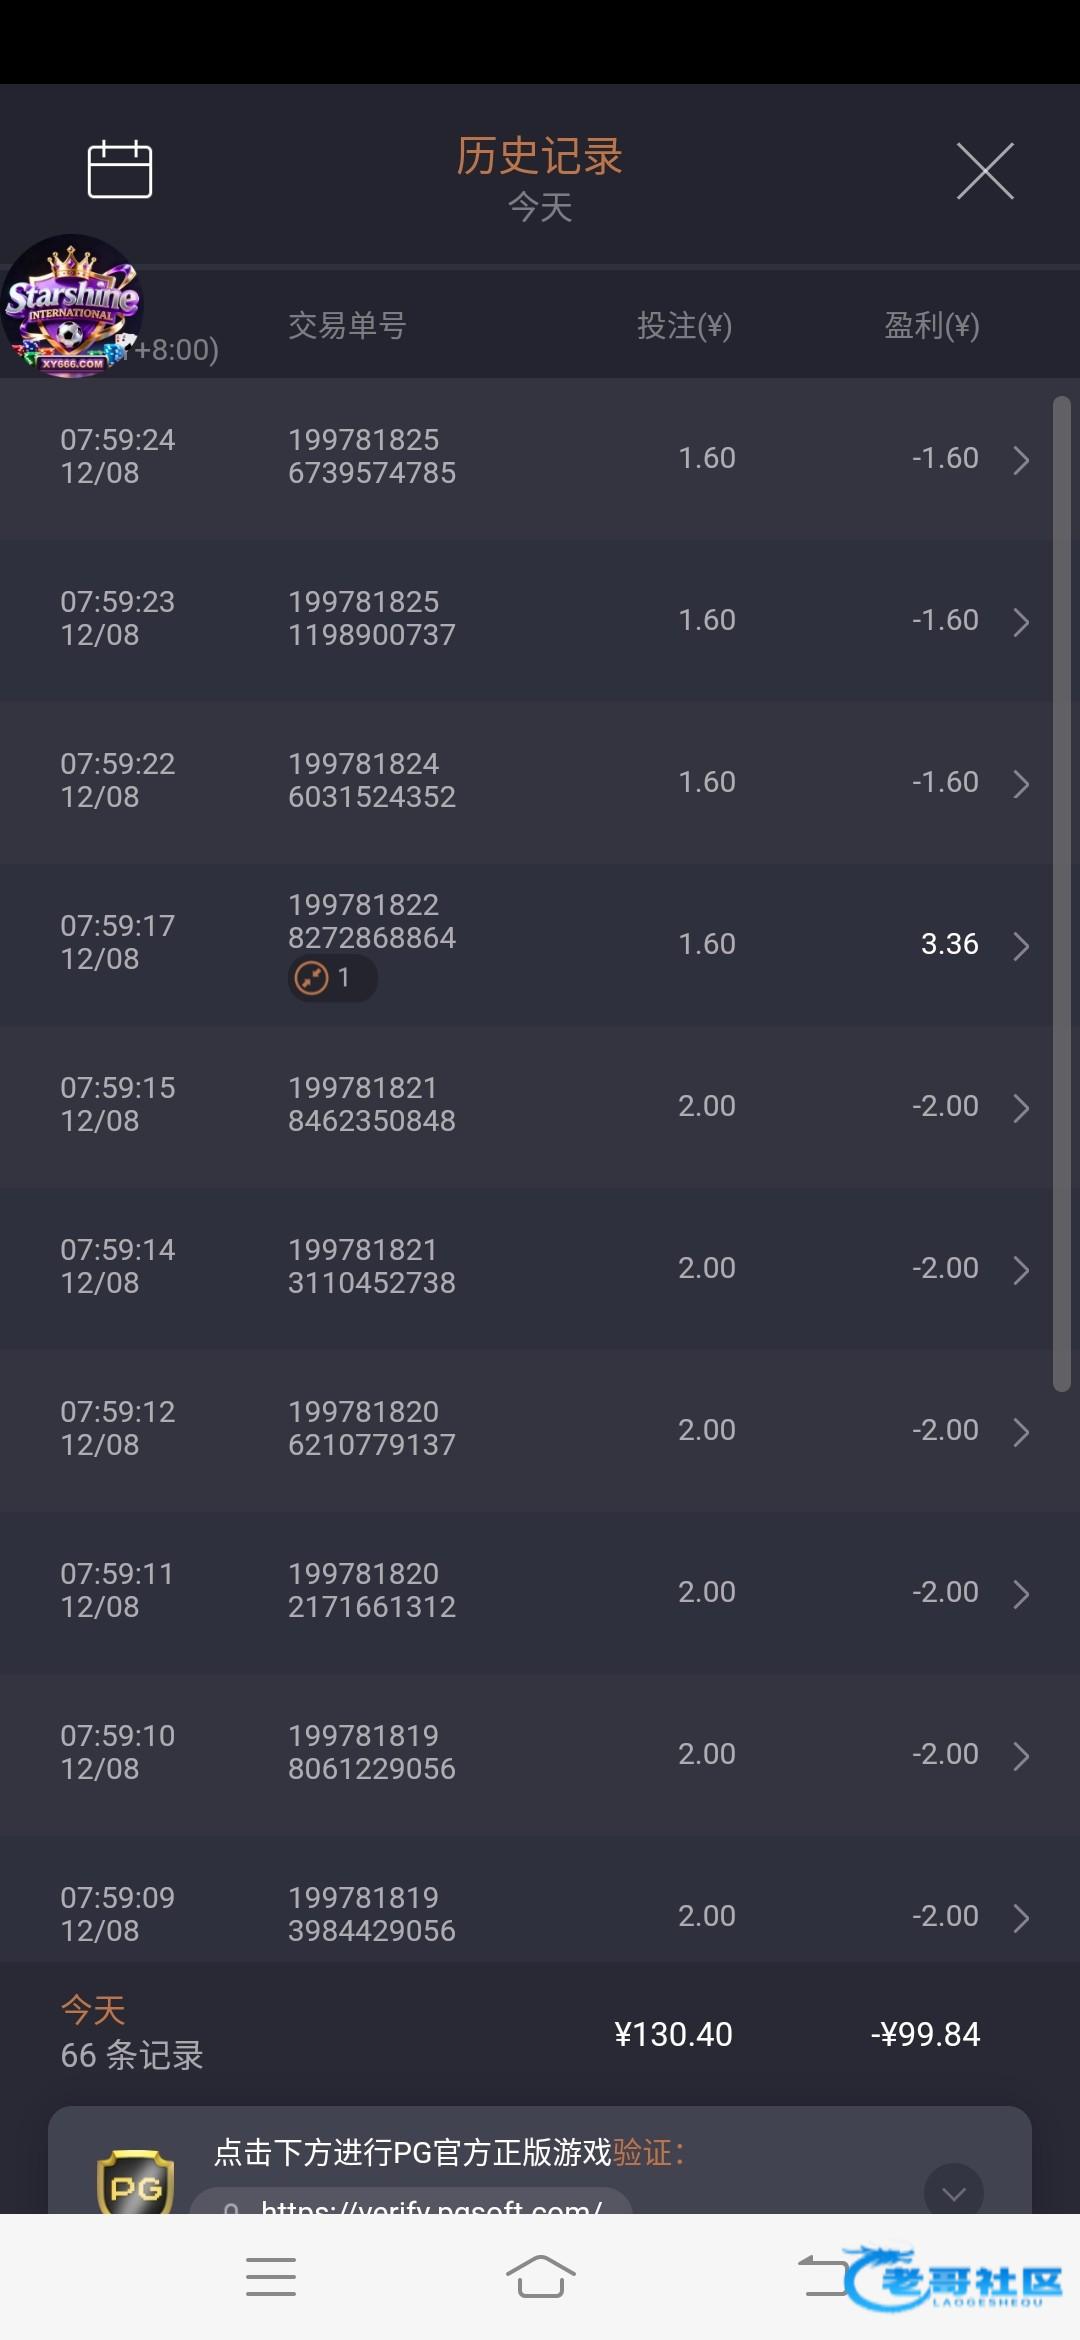Screen dimensions: 1080x2340
Task: Select transaction number 1997818206210779137
Action: tap(372, 1428)
